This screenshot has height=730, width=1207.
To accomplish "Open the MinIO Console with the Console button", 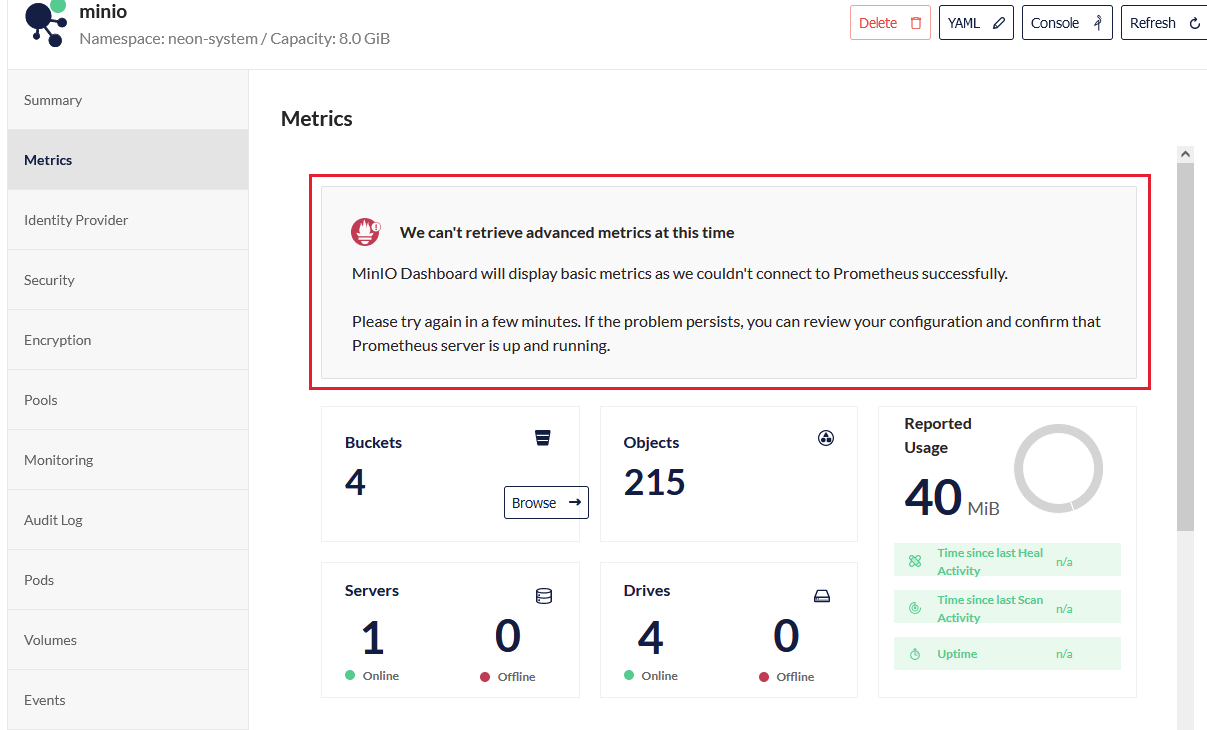I will coord(1066,22).
